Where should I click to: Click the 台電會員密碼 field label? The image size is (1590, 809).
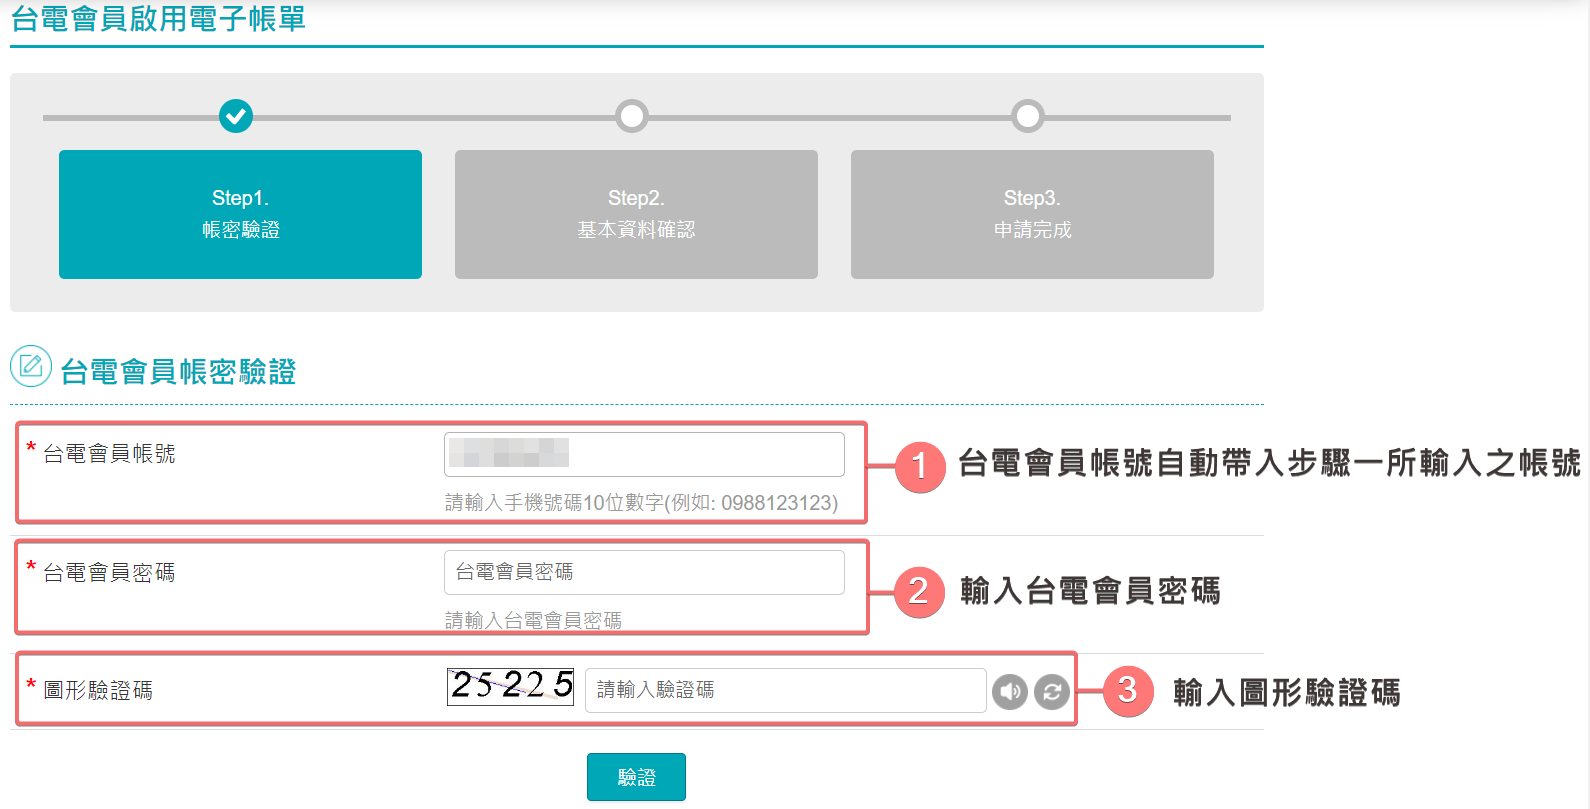point(109,572)
